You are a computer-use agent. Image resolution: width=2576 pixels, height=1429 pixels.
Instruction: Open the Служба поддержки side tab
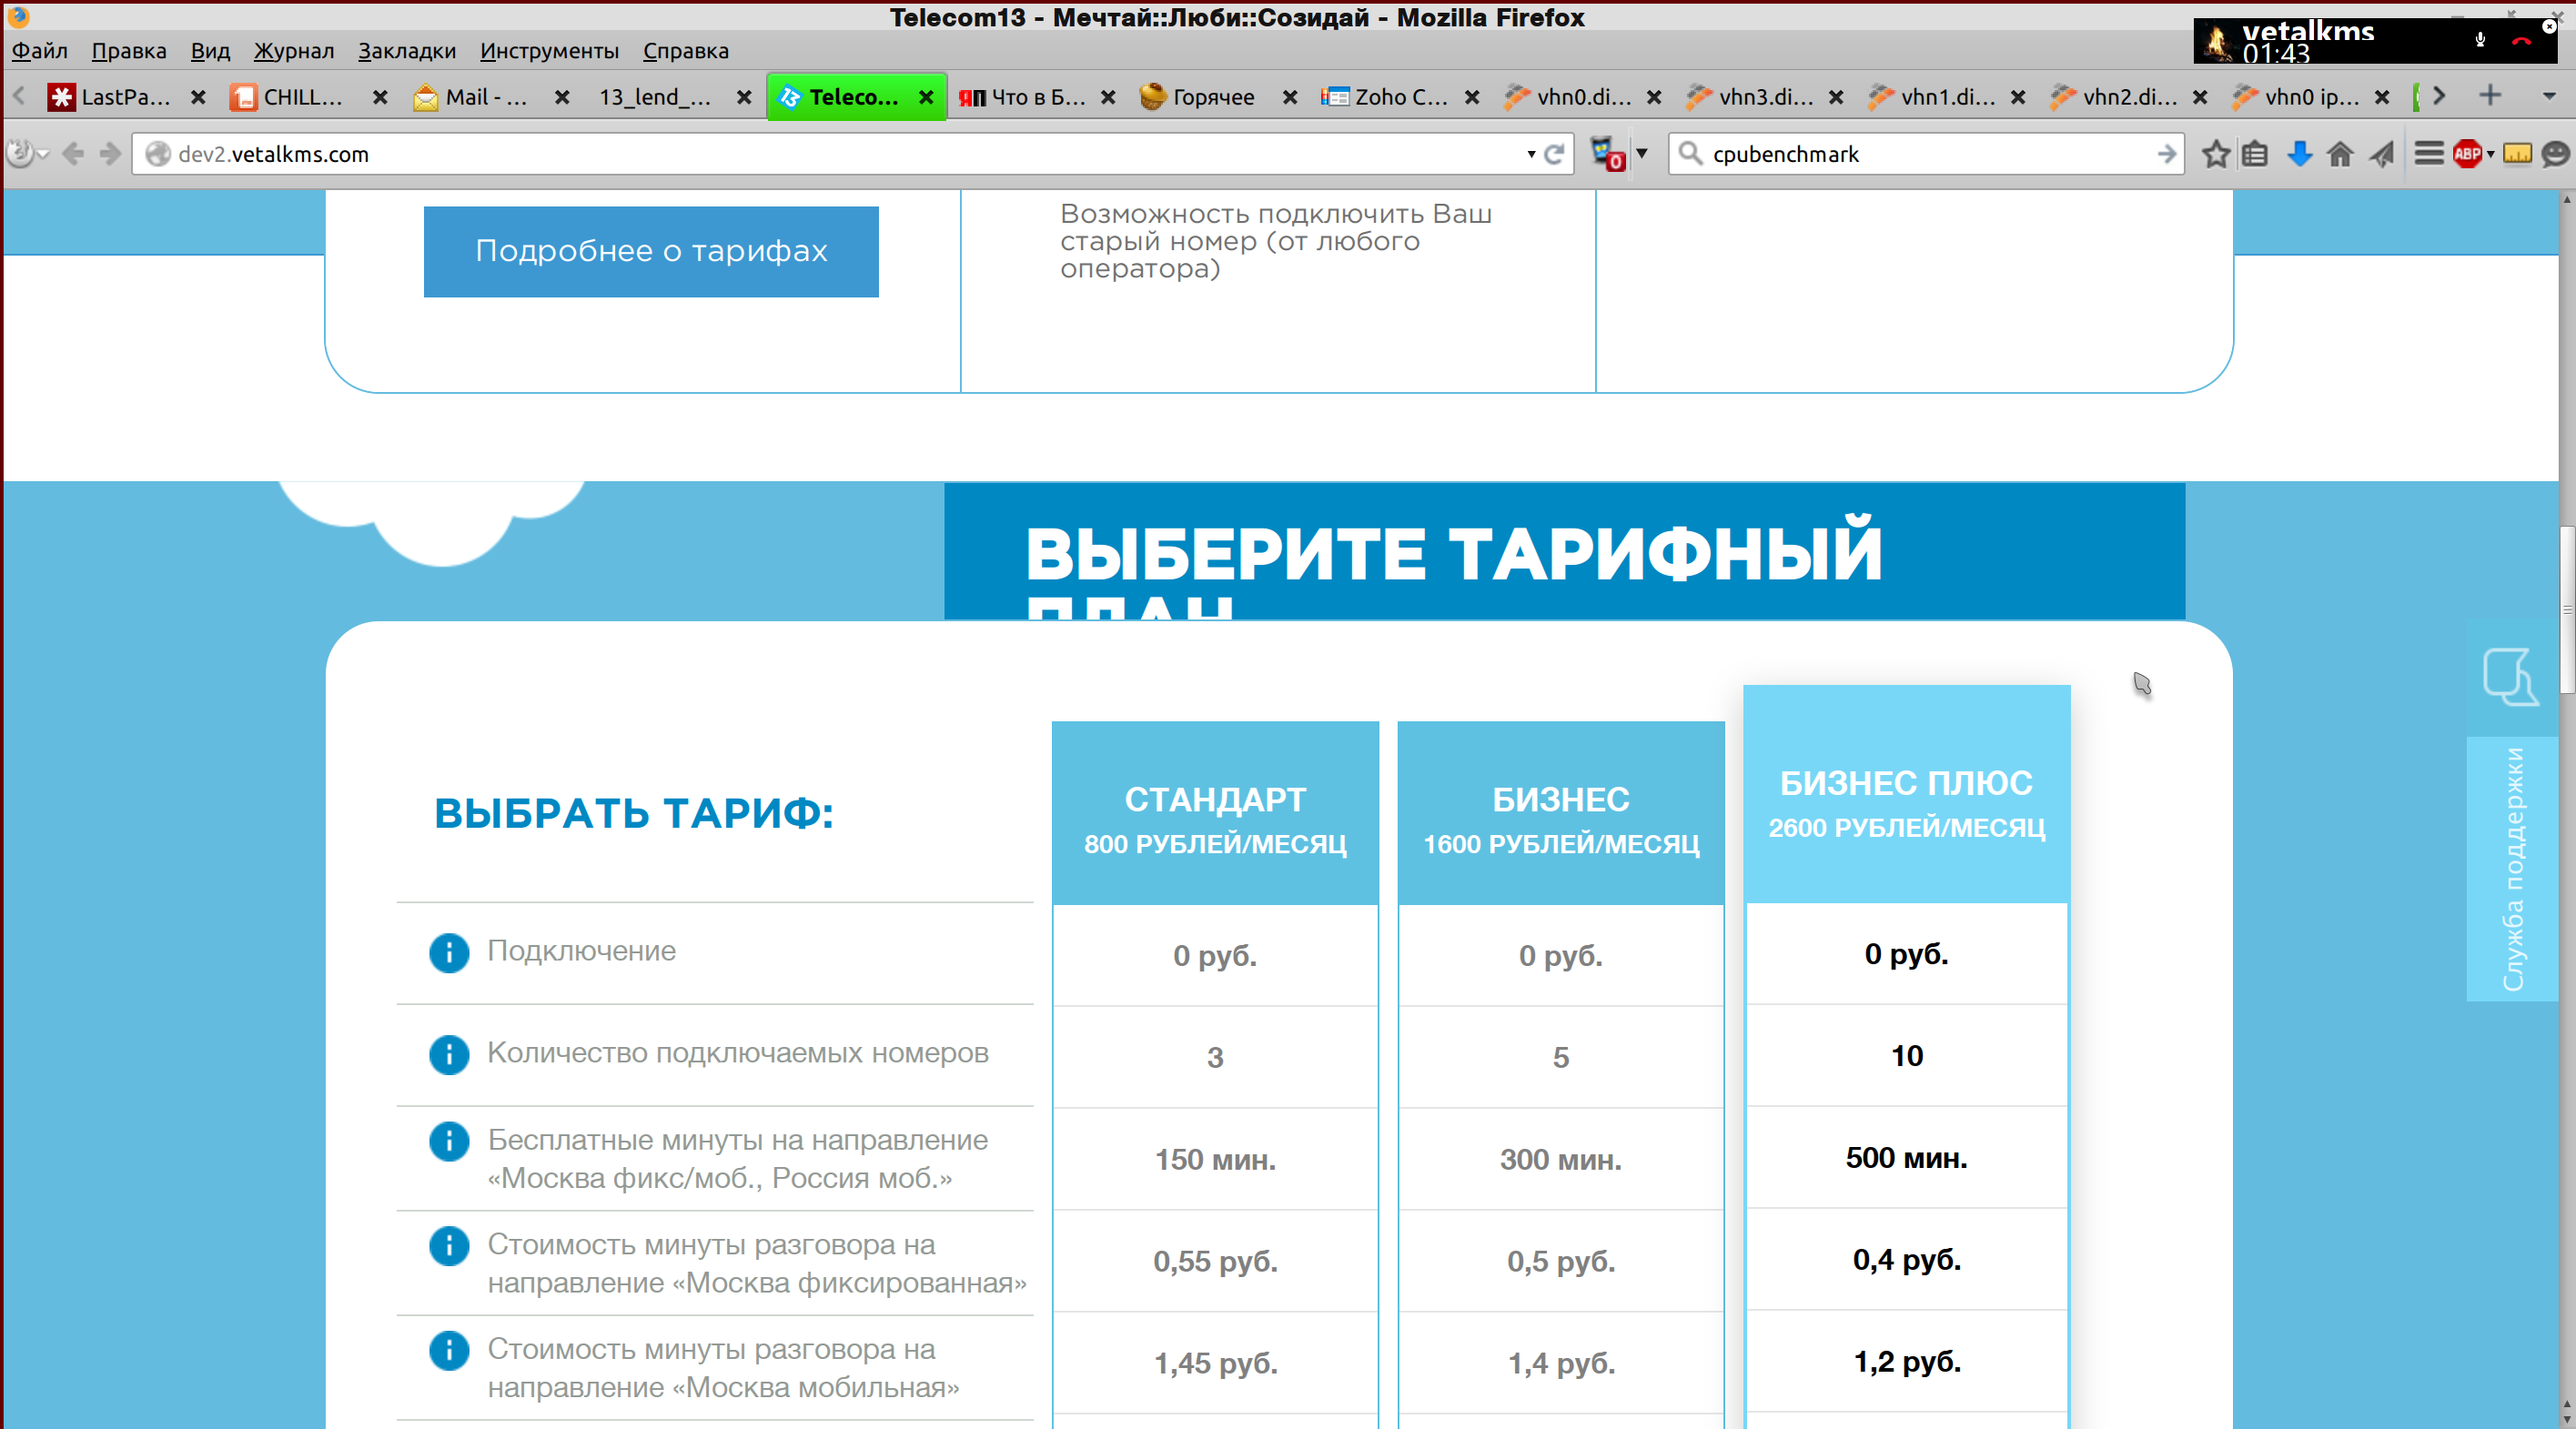[2511, 869]
